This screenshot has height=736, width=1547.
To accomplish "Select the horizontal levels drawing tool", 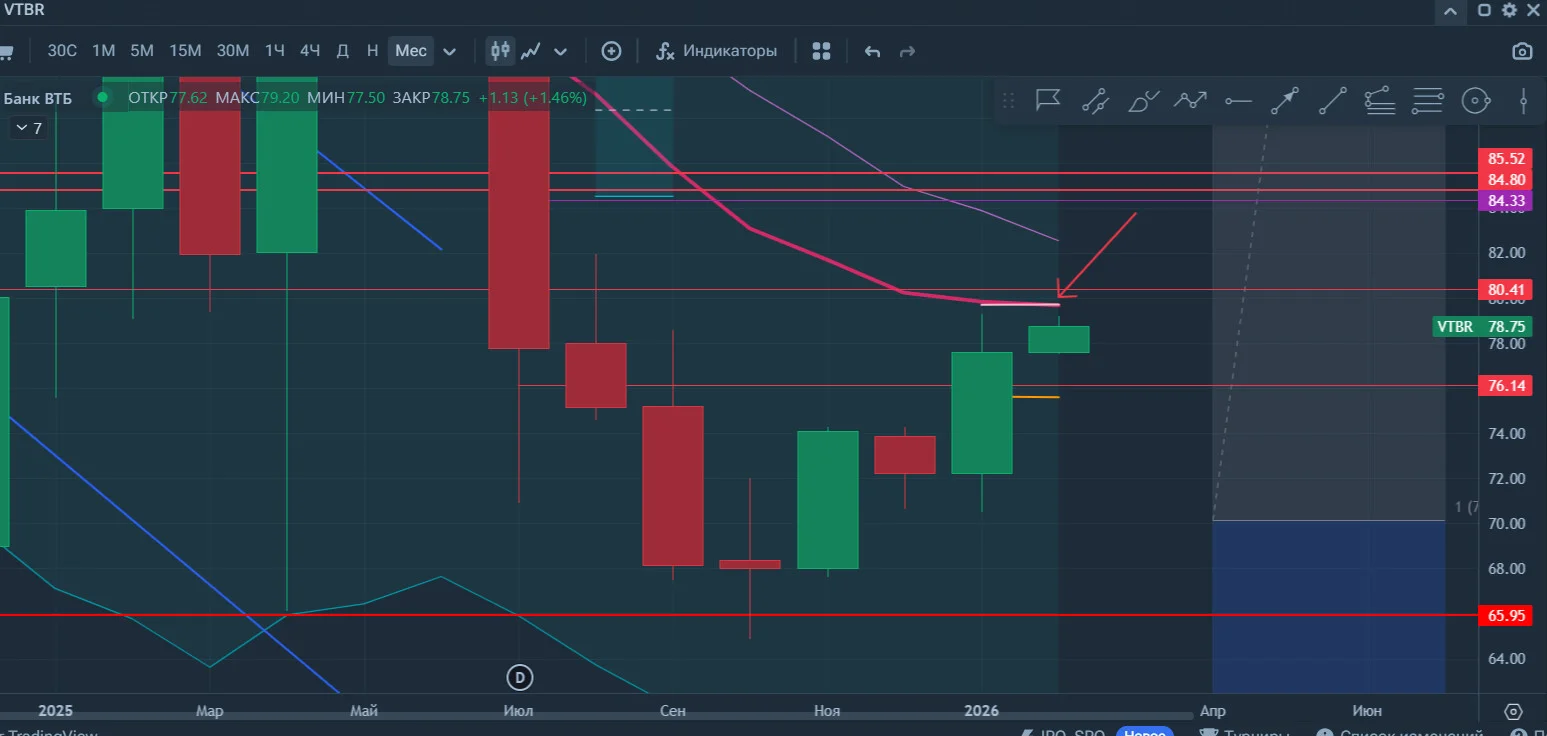I will 1428,100.
